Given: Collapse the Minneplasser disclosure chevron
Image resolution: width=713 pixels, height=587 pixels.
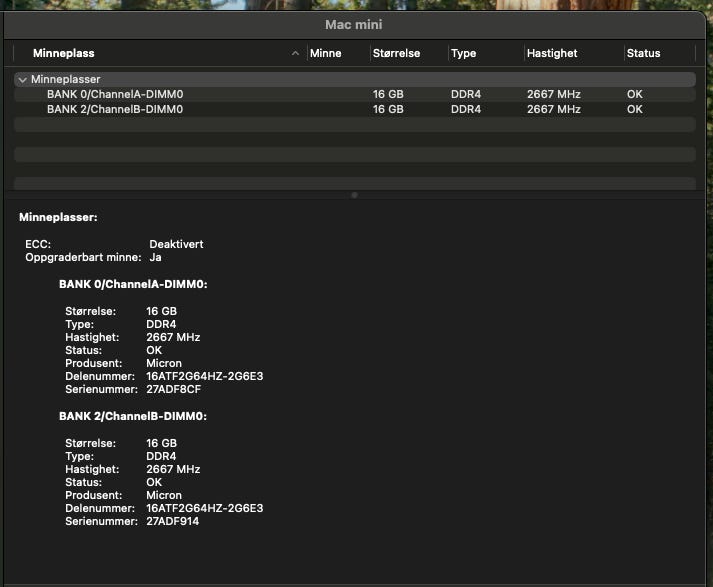Looking at the screenshot, I should tap(22, 80).
